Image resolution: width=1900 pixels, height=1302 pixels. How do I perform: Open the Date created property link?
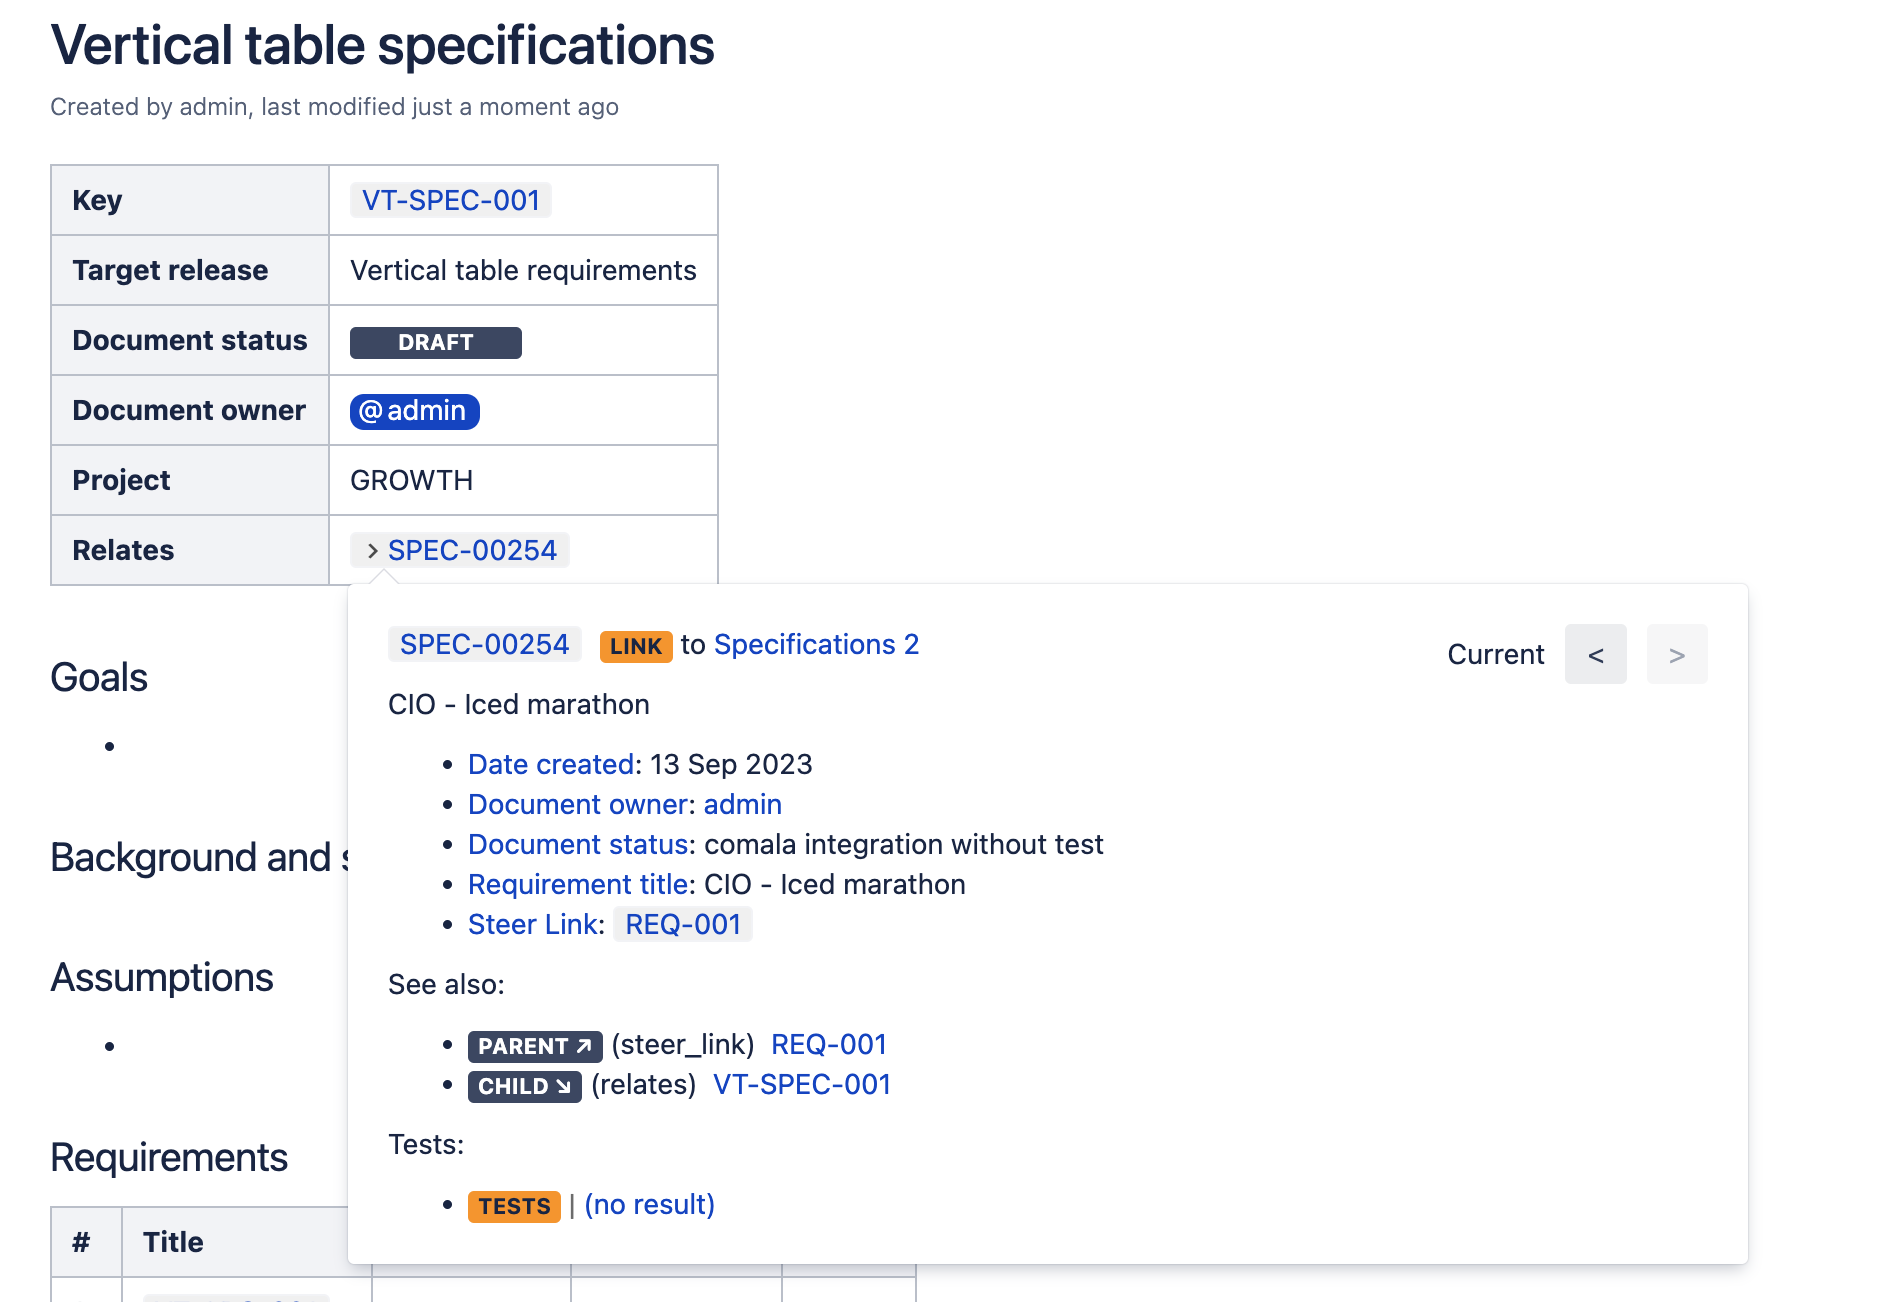tap(550, 765)
